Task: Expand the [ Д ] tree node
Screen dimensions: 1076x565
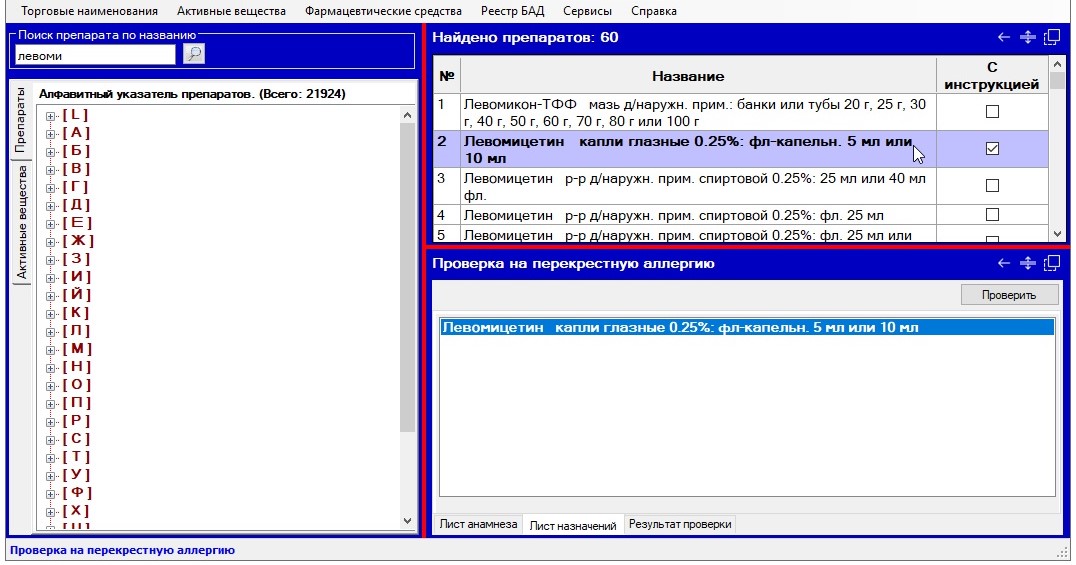Action: point(50,206)
